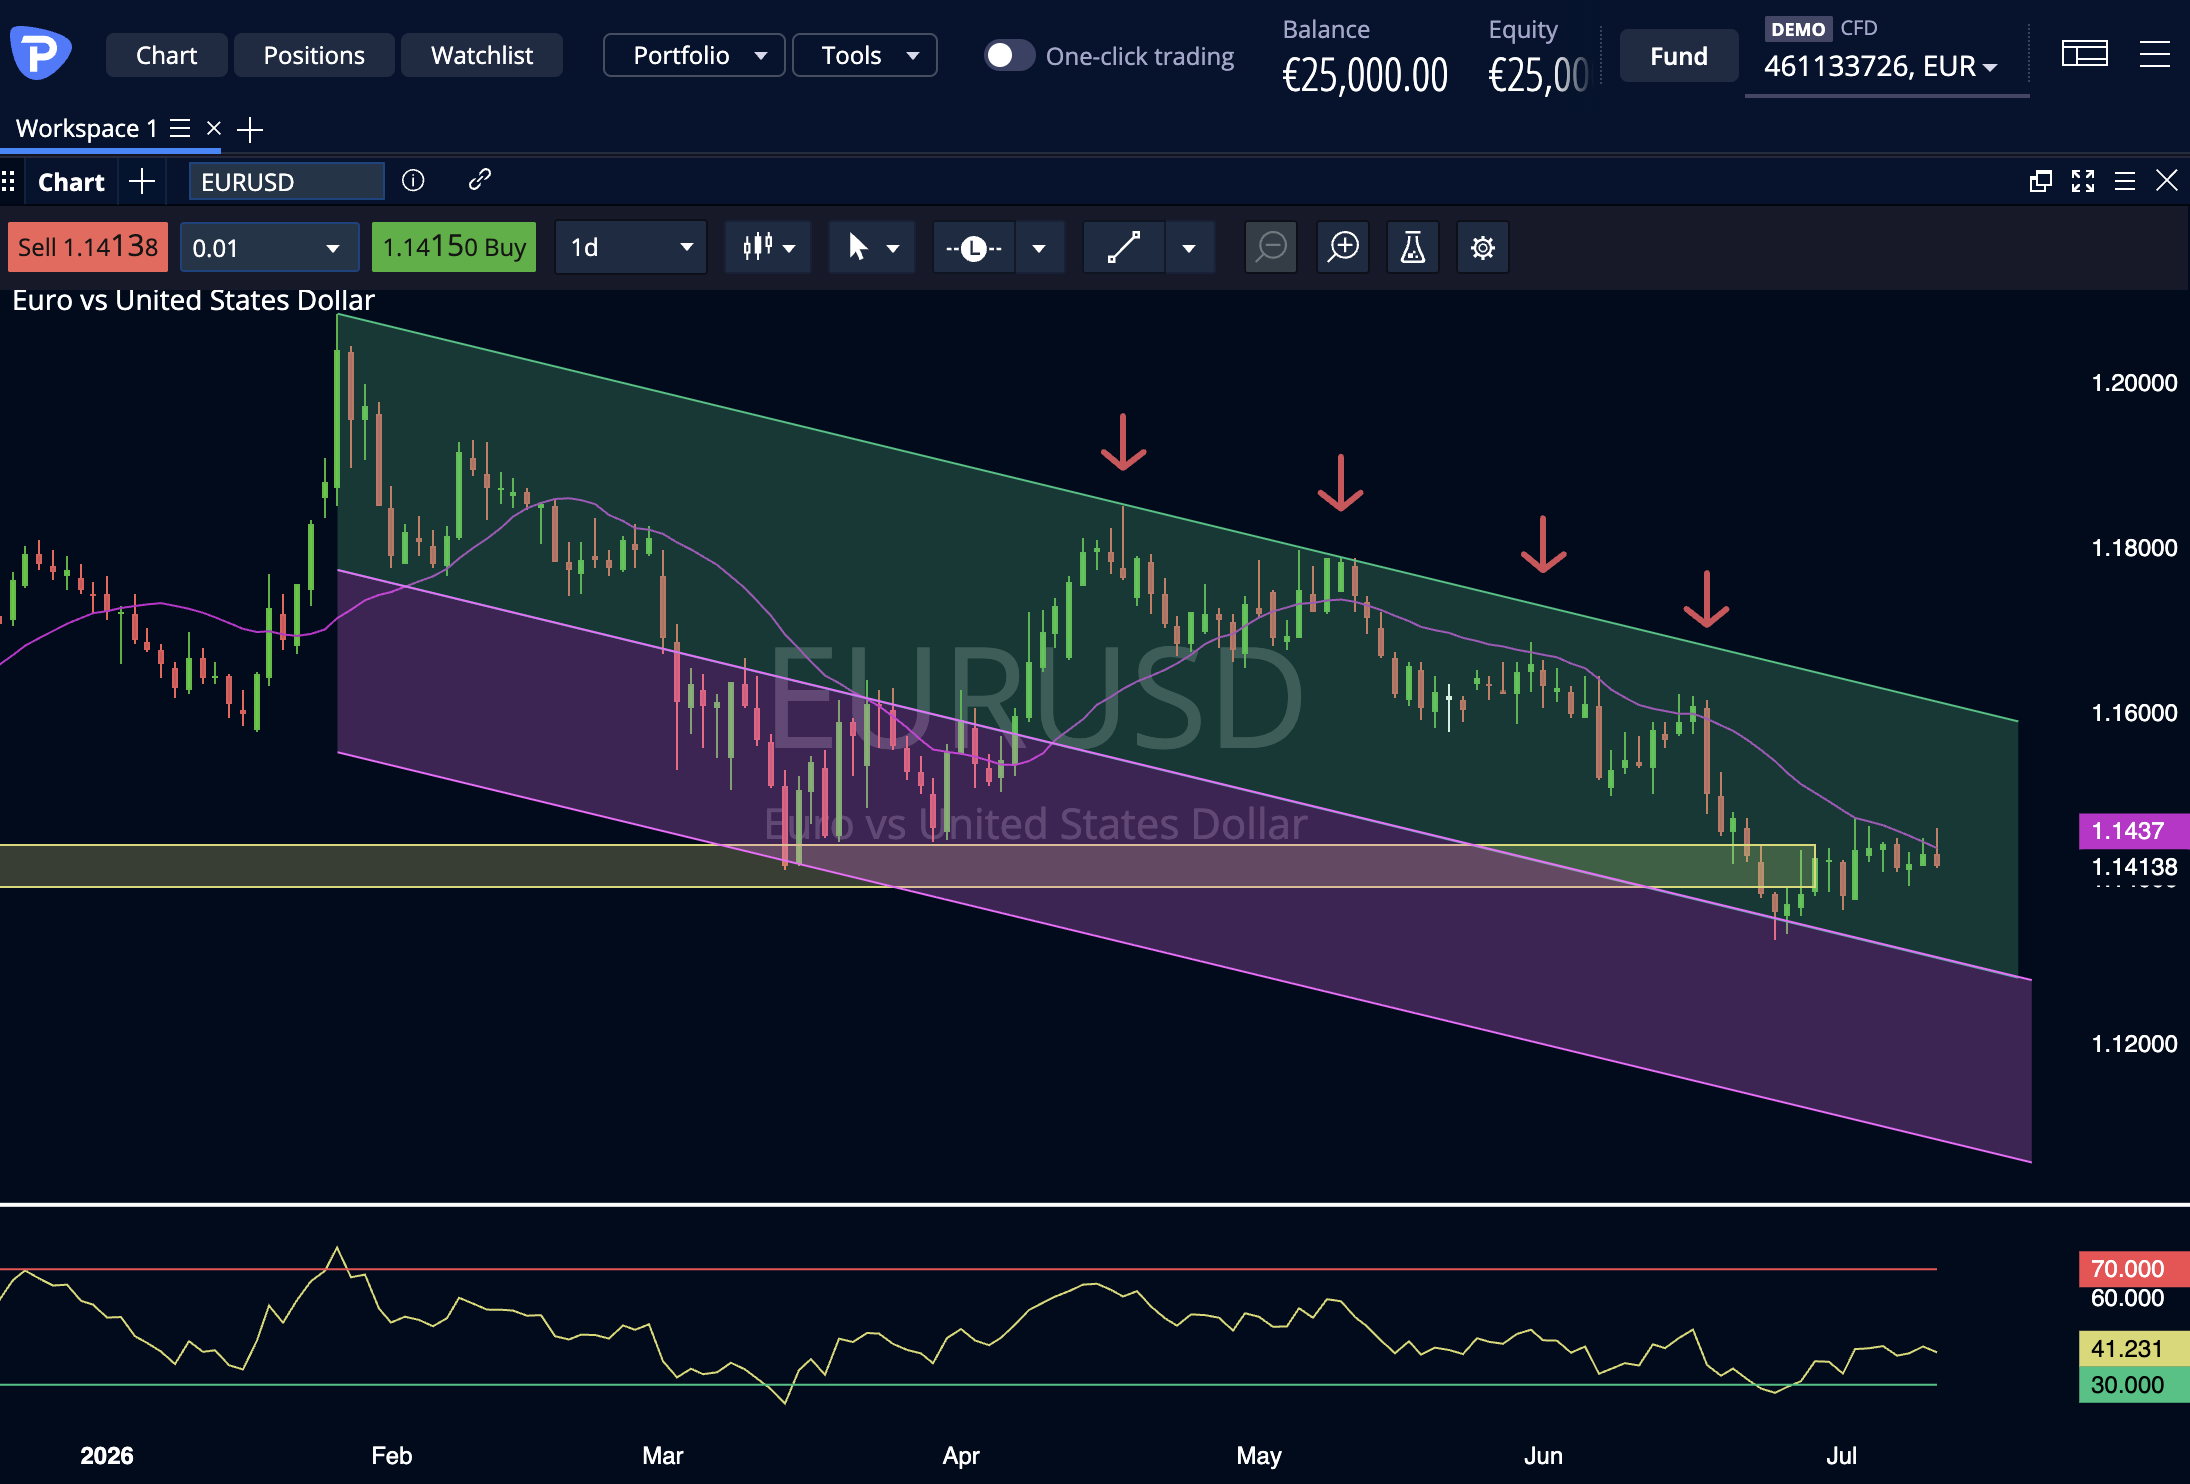Expand the Tools dropdown
The width and height of the screenshot is (2190, 1484).
[865, 55]
